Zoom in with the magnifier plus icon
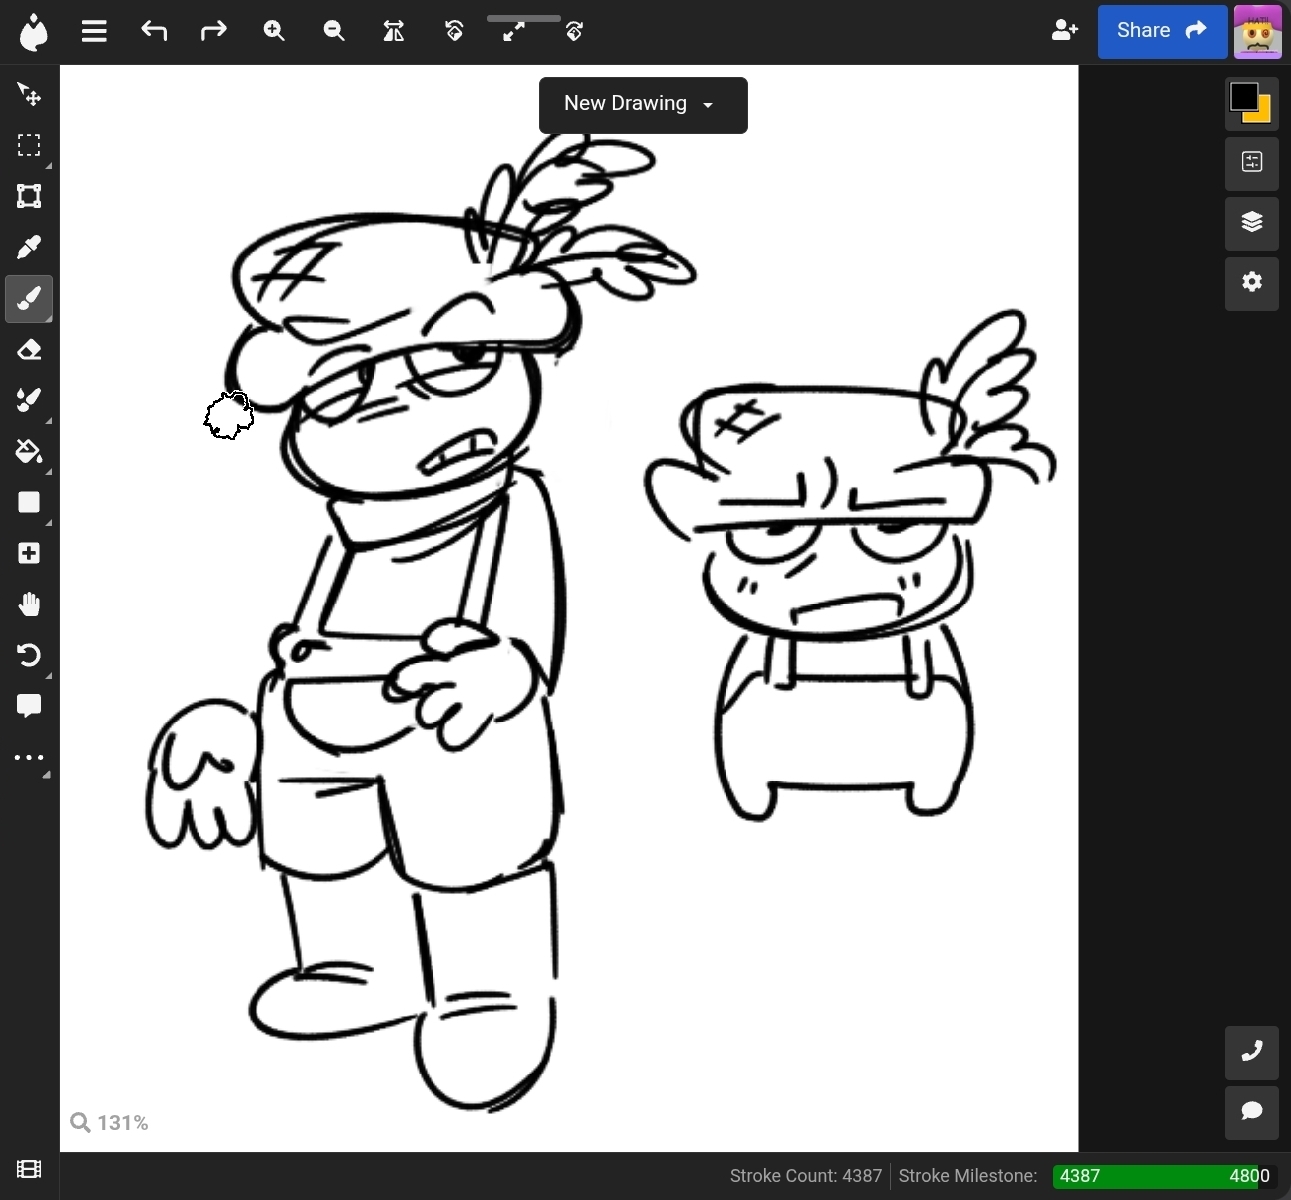Image resolution: width=1291 pixels, height=1200 pixels. pyautogui.click(x=274, y=31)
